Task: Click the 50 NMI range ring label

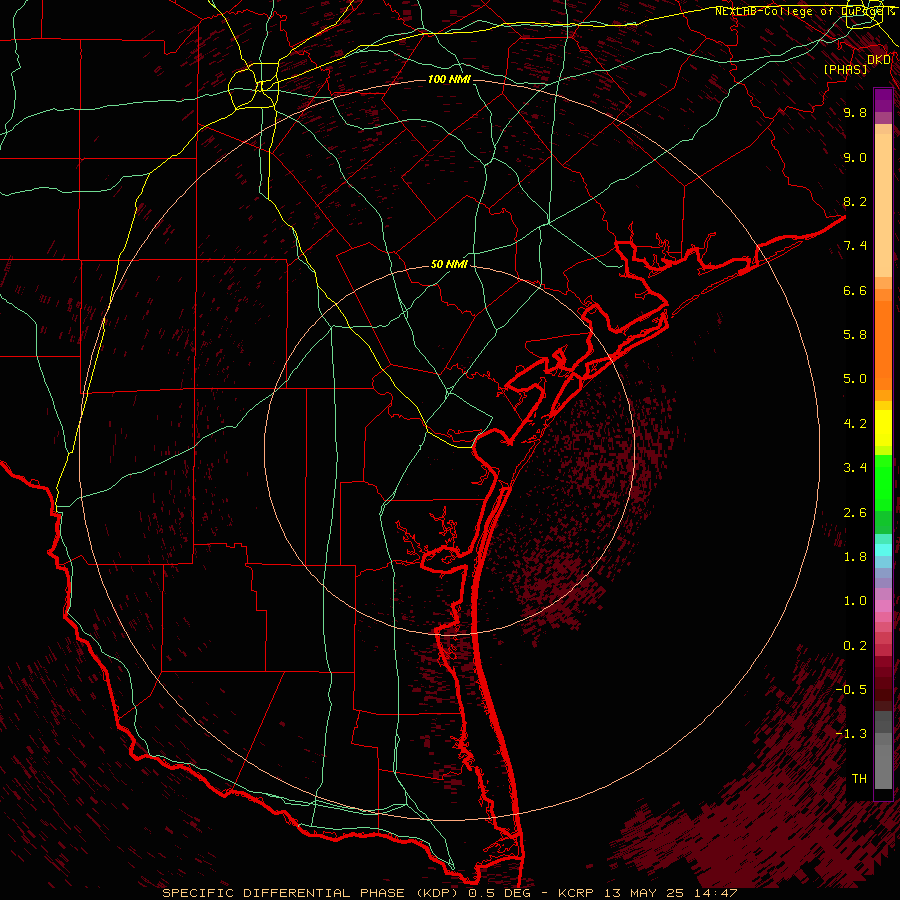Action: point(449,265)
